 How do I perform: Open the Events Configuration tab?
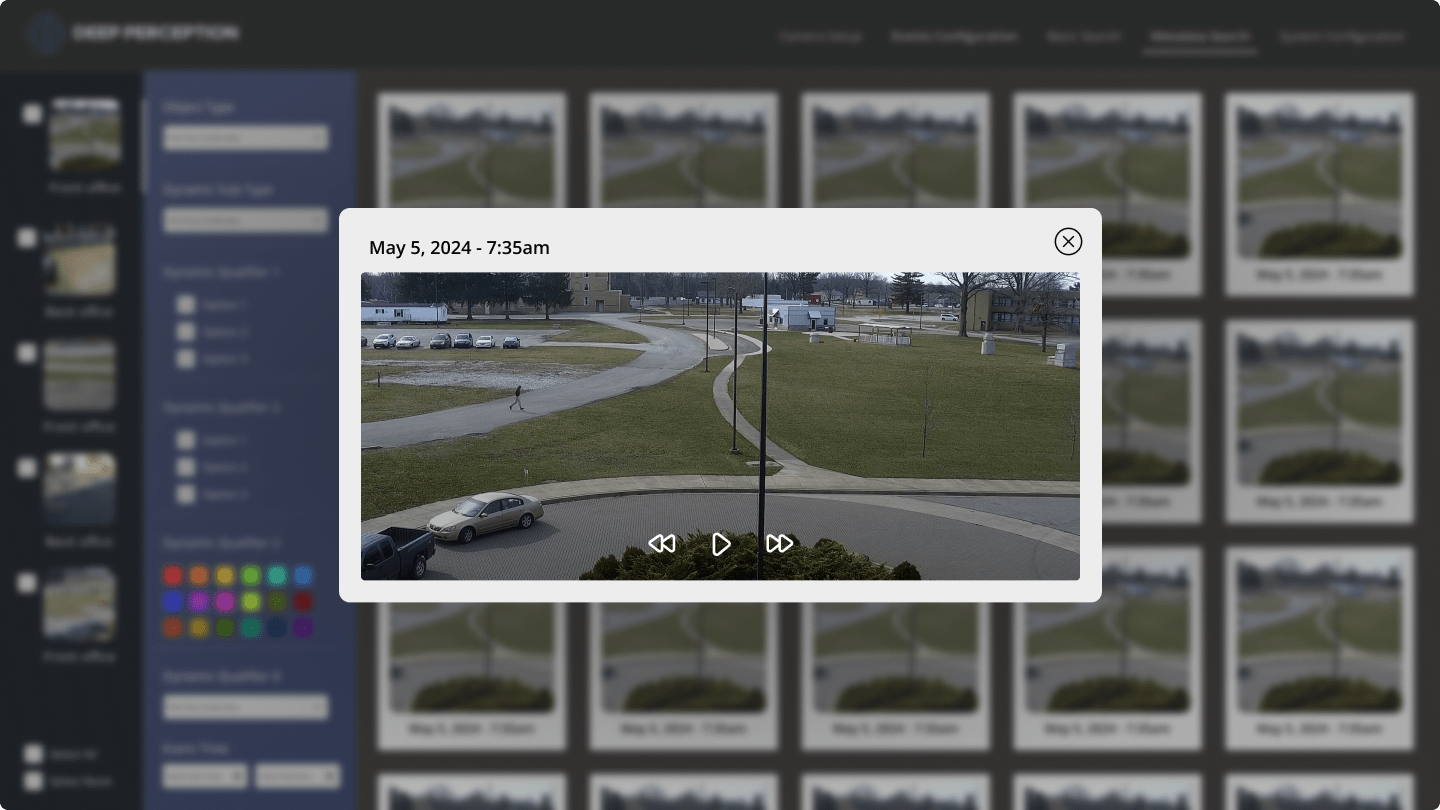coord(954,37)
